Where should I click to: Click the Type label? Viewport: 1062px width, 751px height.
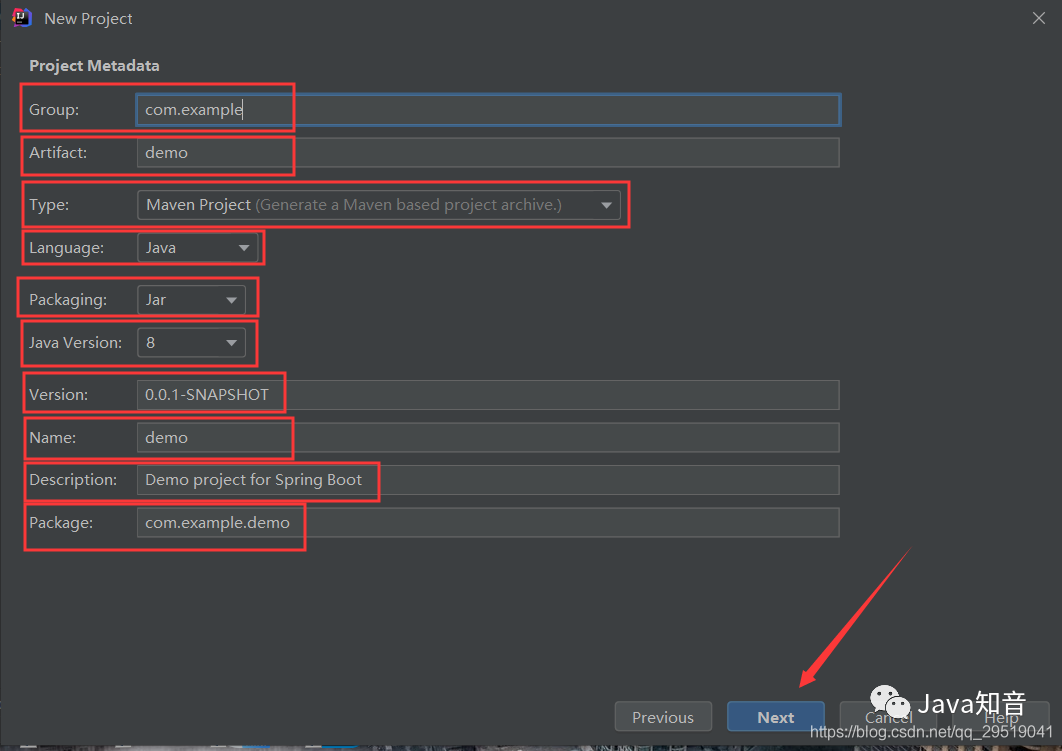point(49,205)
